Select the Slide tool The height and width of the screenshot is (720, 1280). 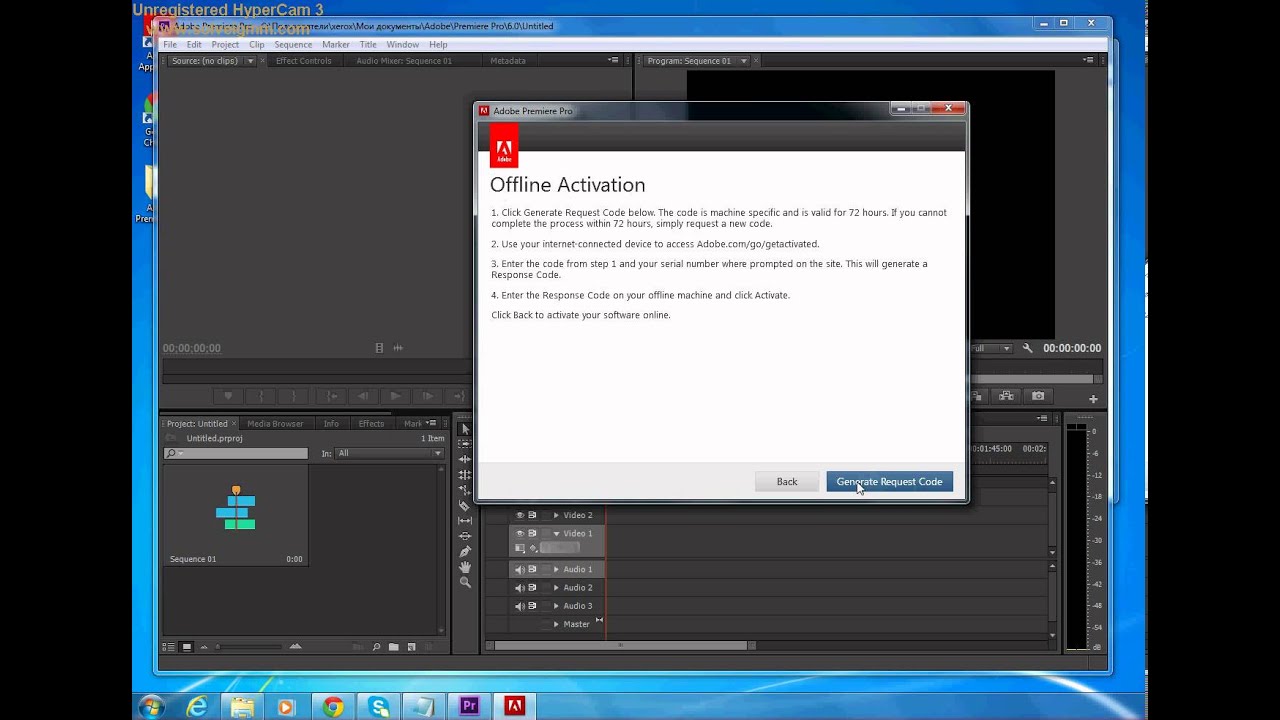(465, 536)
